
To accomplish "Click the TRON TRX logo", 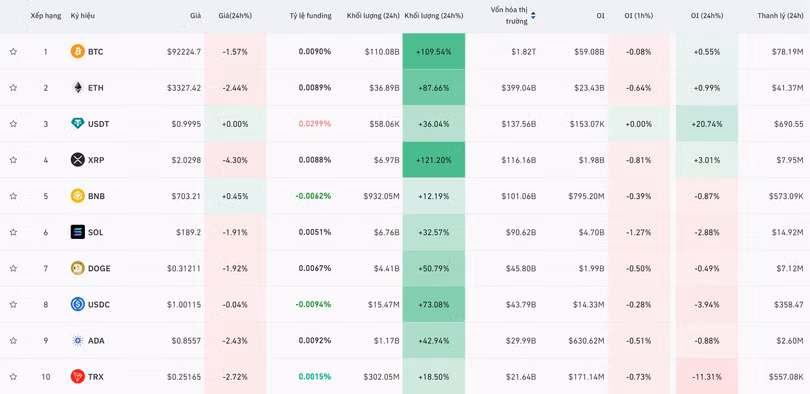I will (x=77, y=377).
